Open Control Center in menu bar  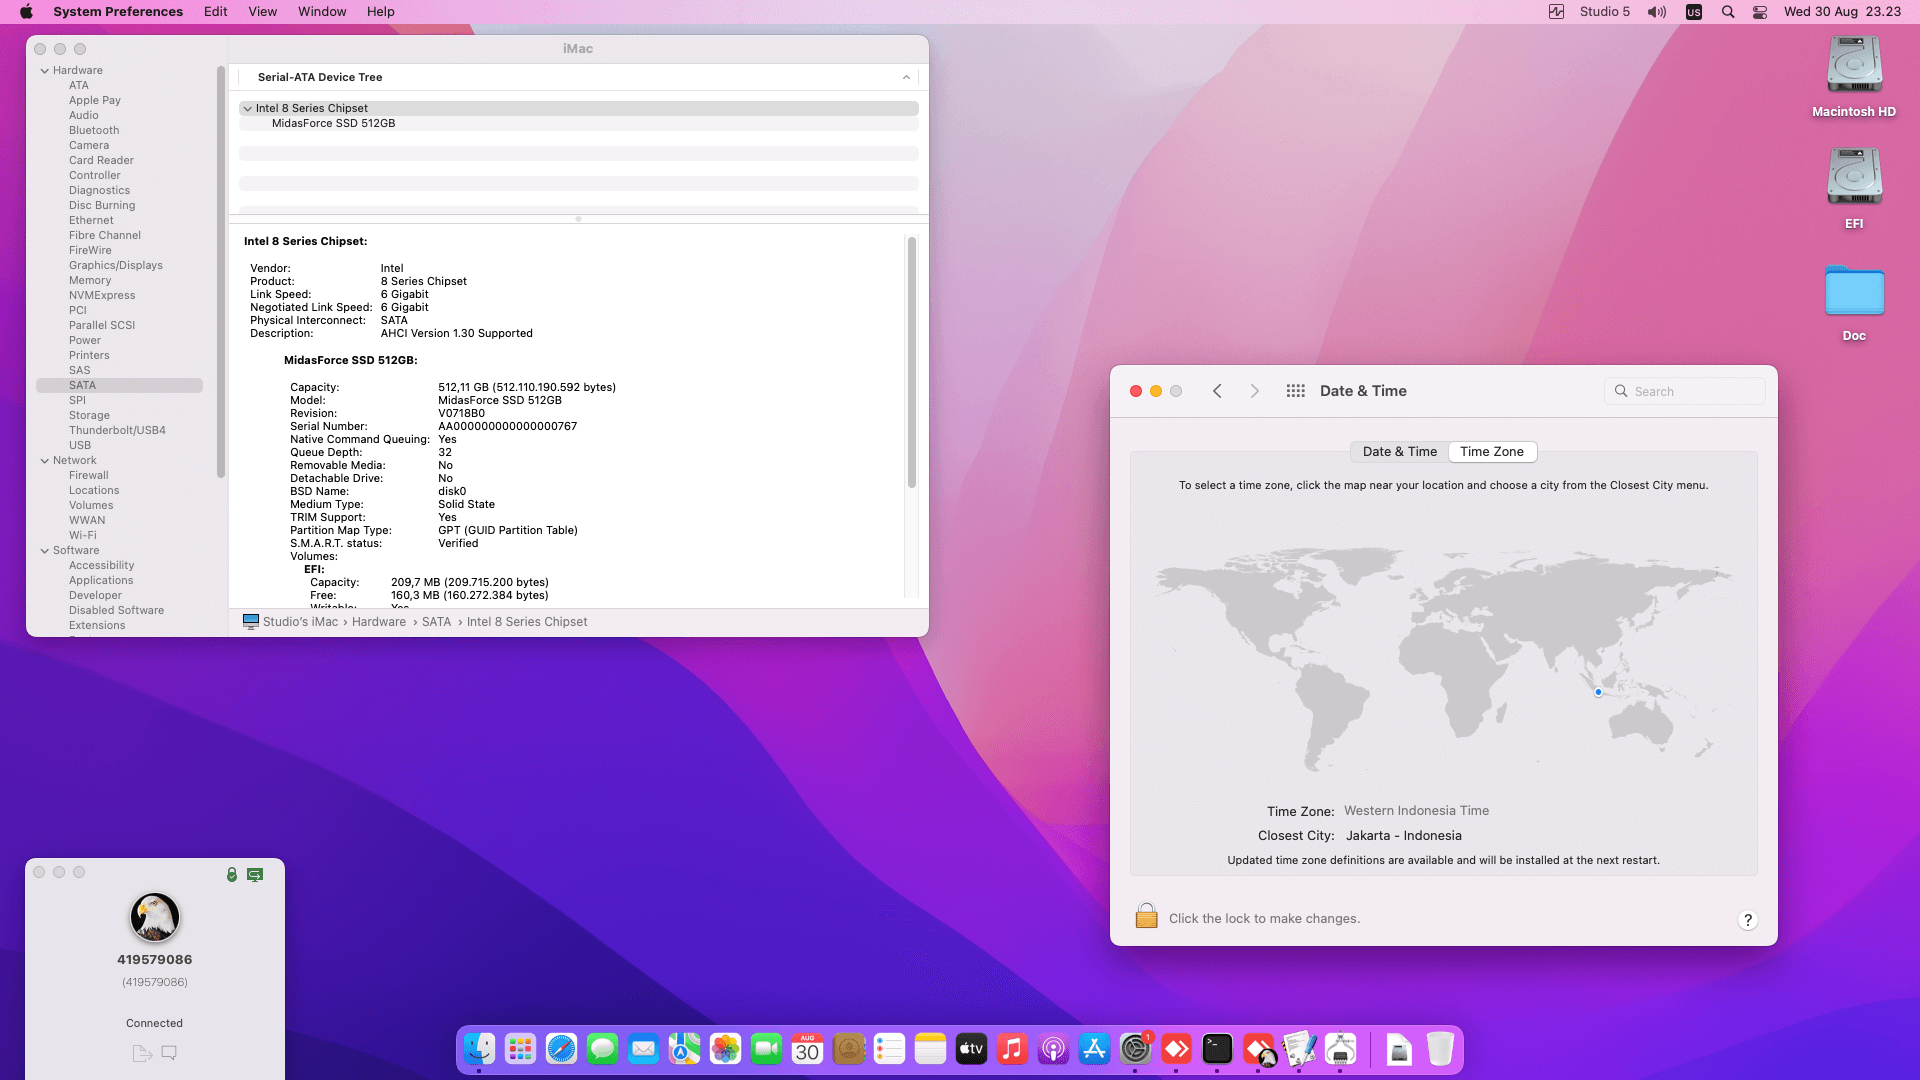pos(1760,12)
